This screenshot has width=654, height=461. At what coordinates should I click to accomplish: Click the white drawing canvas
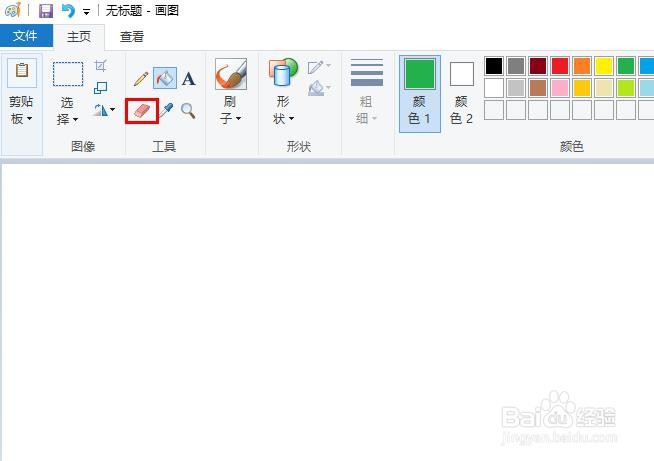click(x=328, y=312)
